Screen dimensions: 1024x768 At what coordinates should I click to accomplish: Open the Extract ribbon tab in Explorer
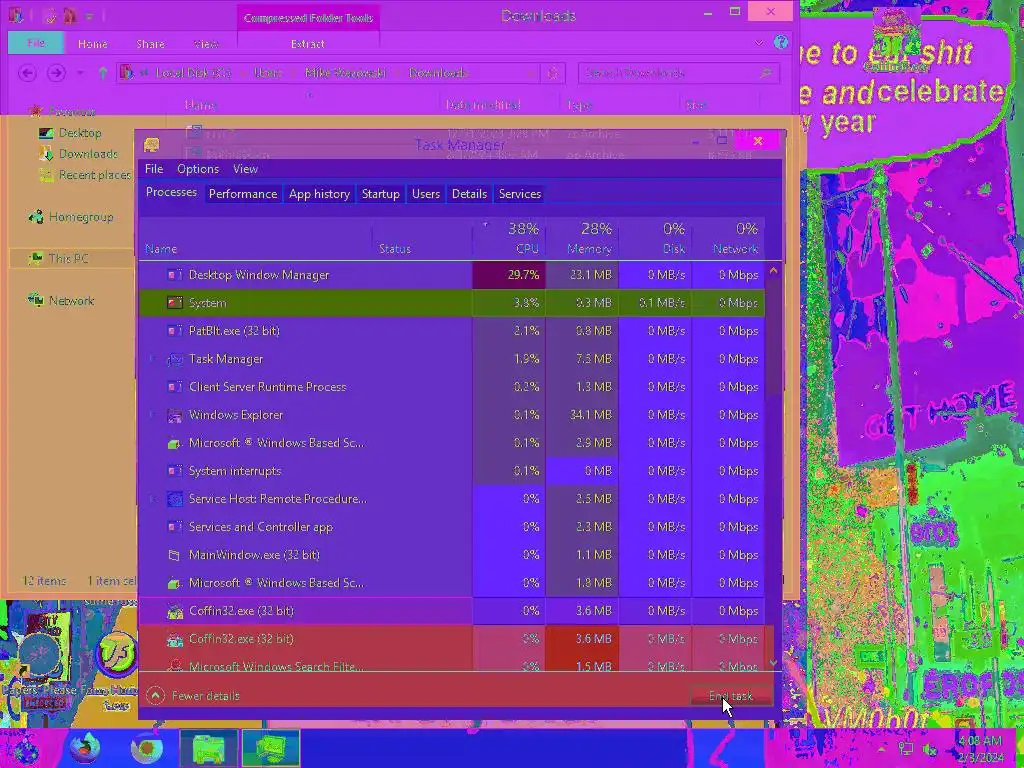coord(308,44)
